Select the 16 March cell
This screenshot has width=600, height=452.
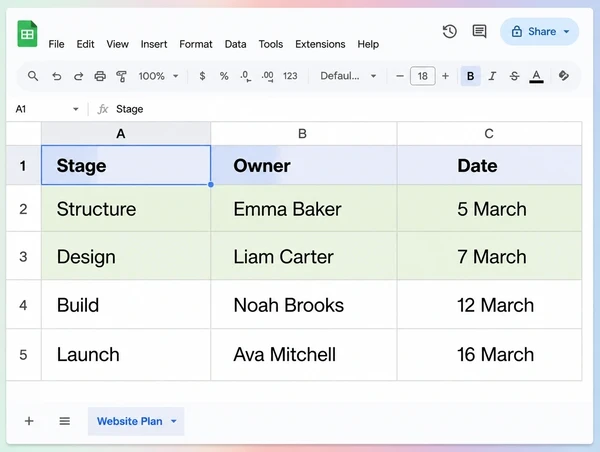(x=489, y=354)
